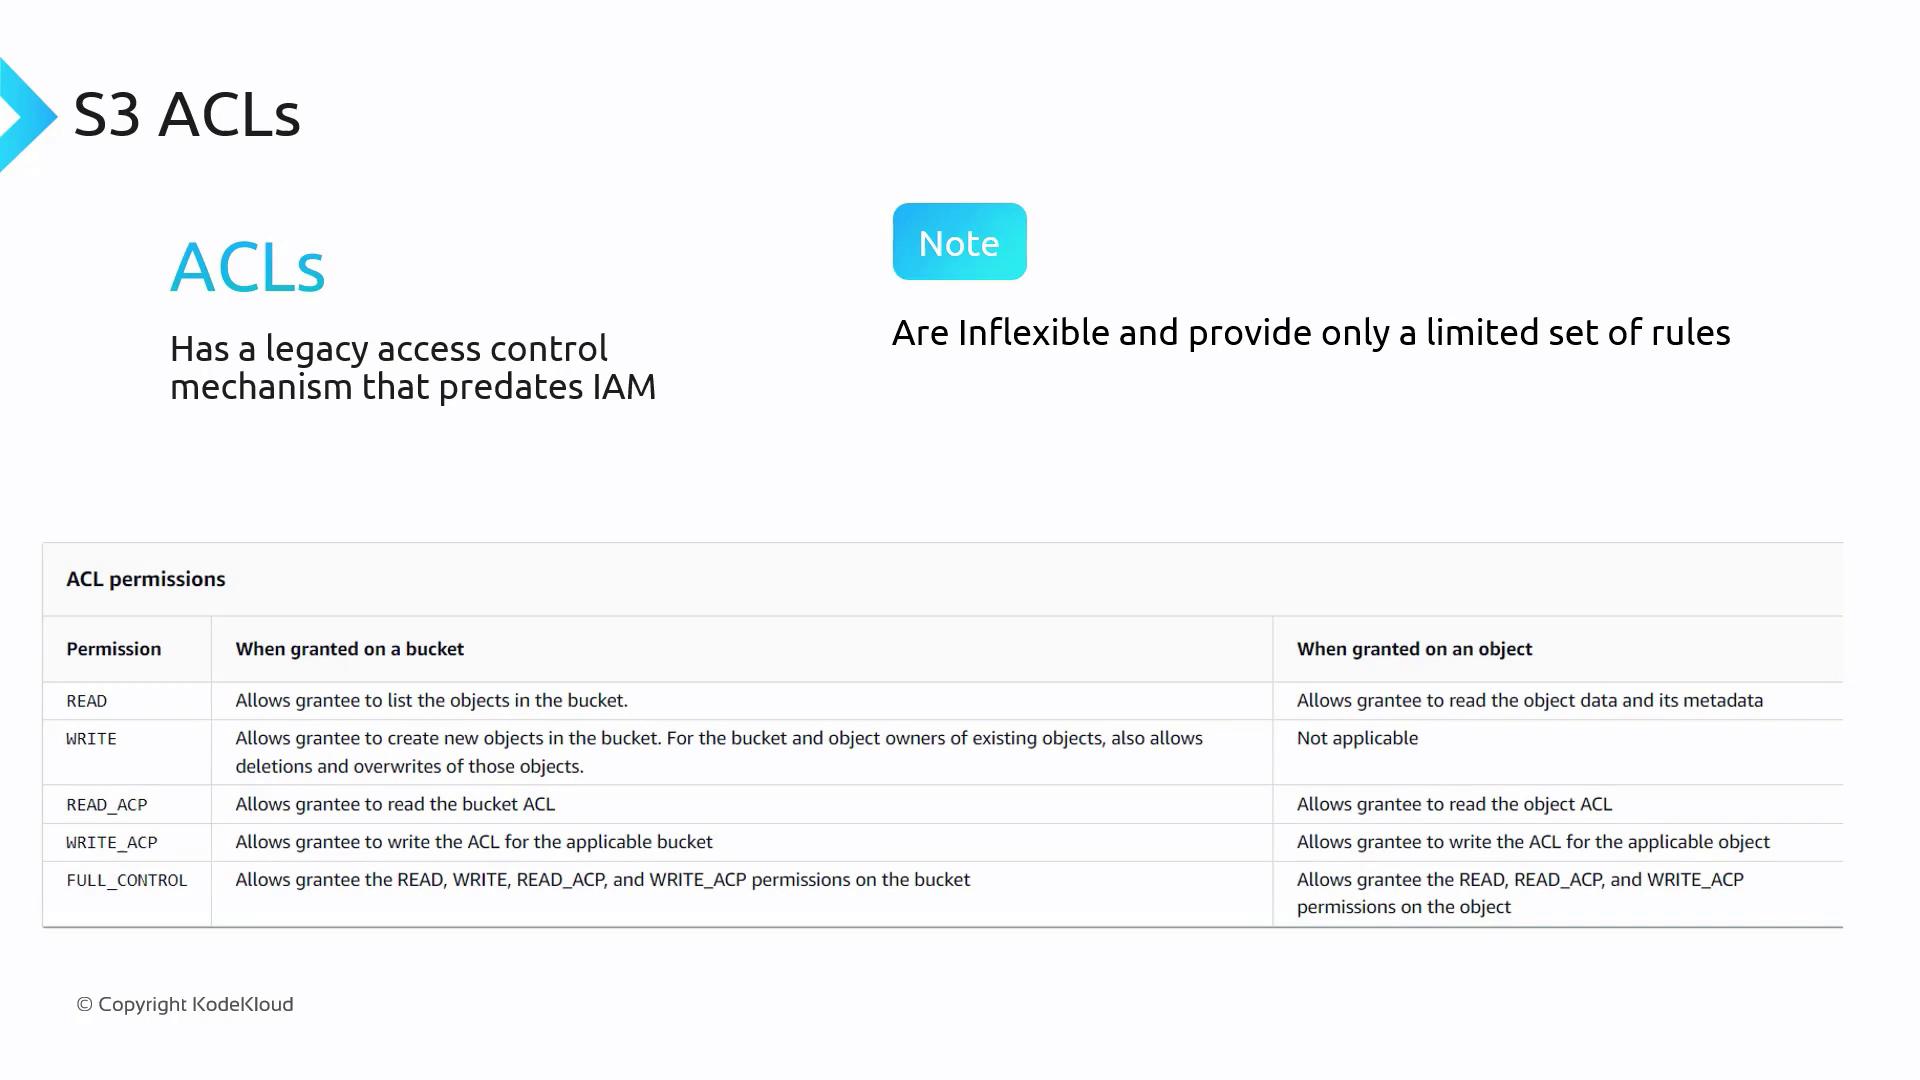
Task: Select the READ permission row label
Action: [87, 701]
